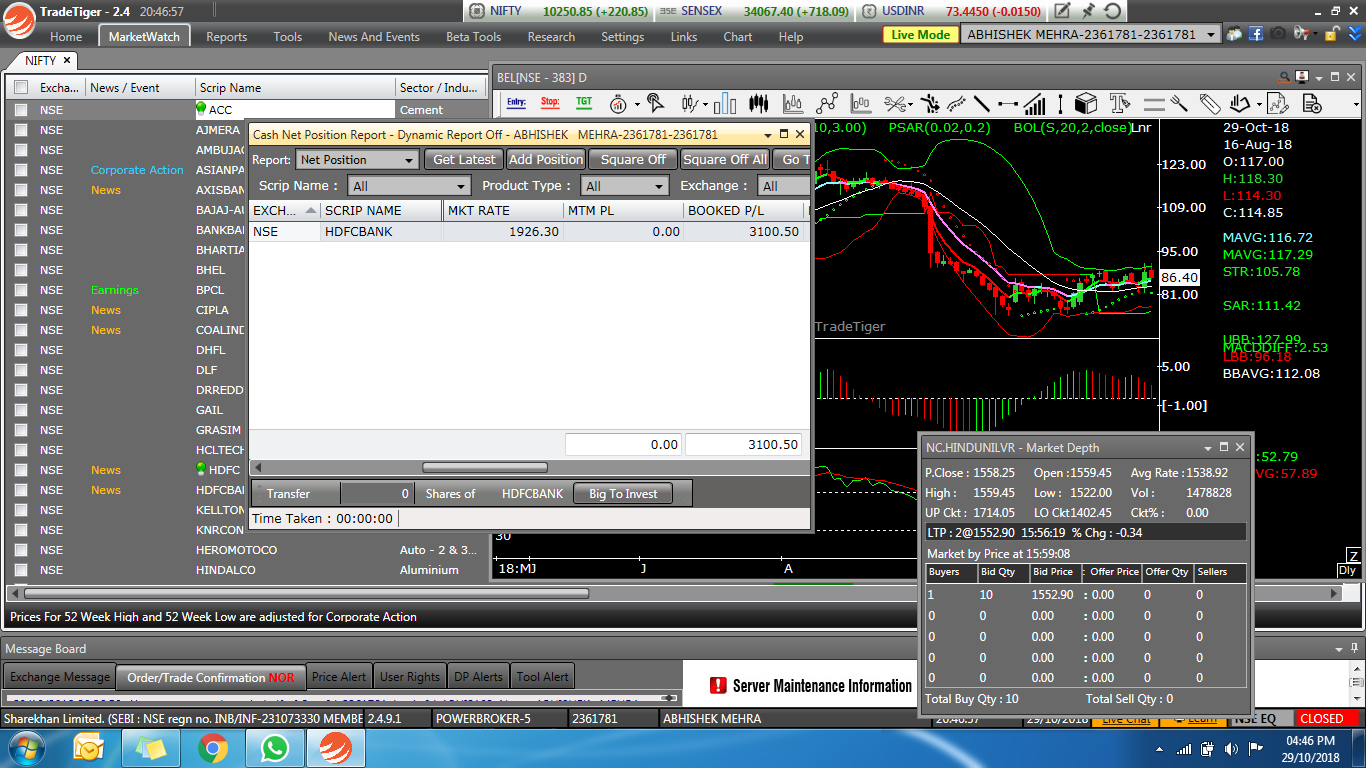This screenshot has height=768, width=1366.
Task: Select the bar chart style icon
Action: [725, 104]
